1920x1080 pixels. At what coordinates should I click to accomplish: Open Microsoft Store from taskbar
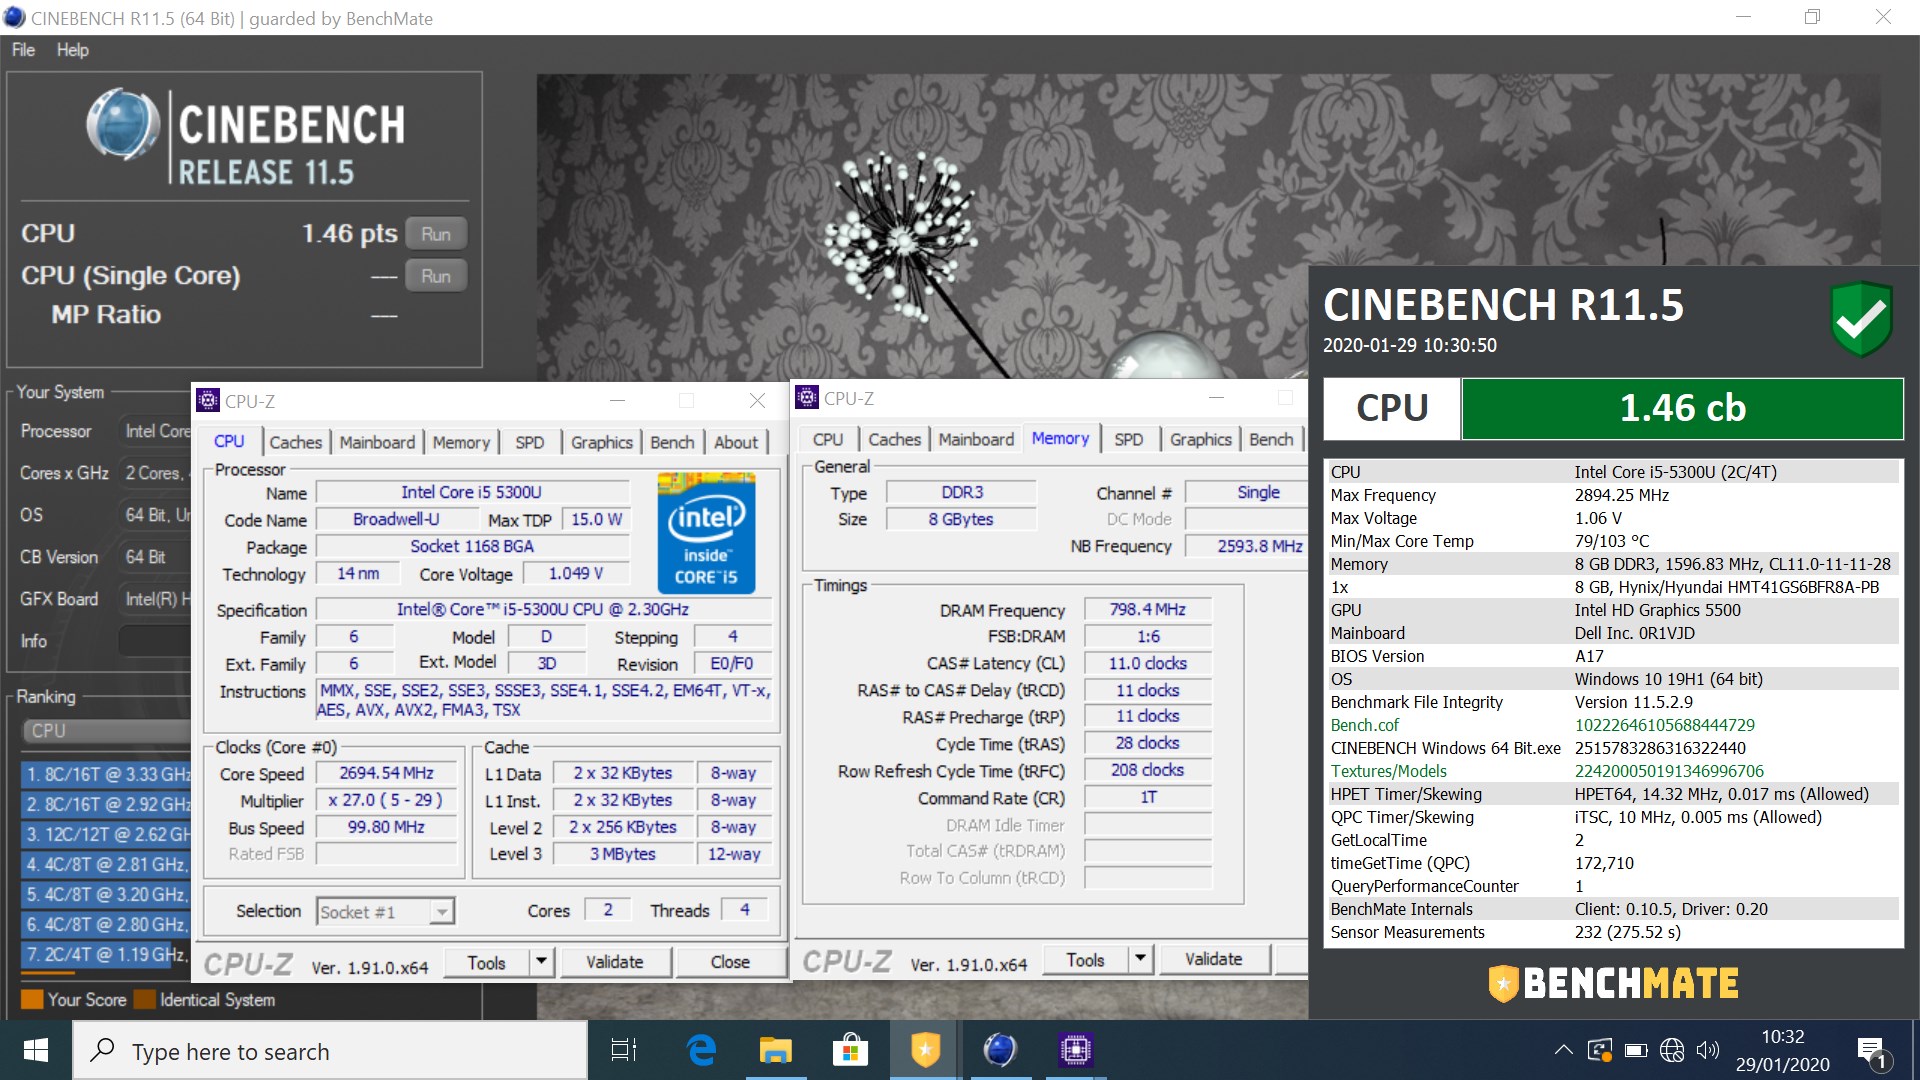pos(850,1050)
